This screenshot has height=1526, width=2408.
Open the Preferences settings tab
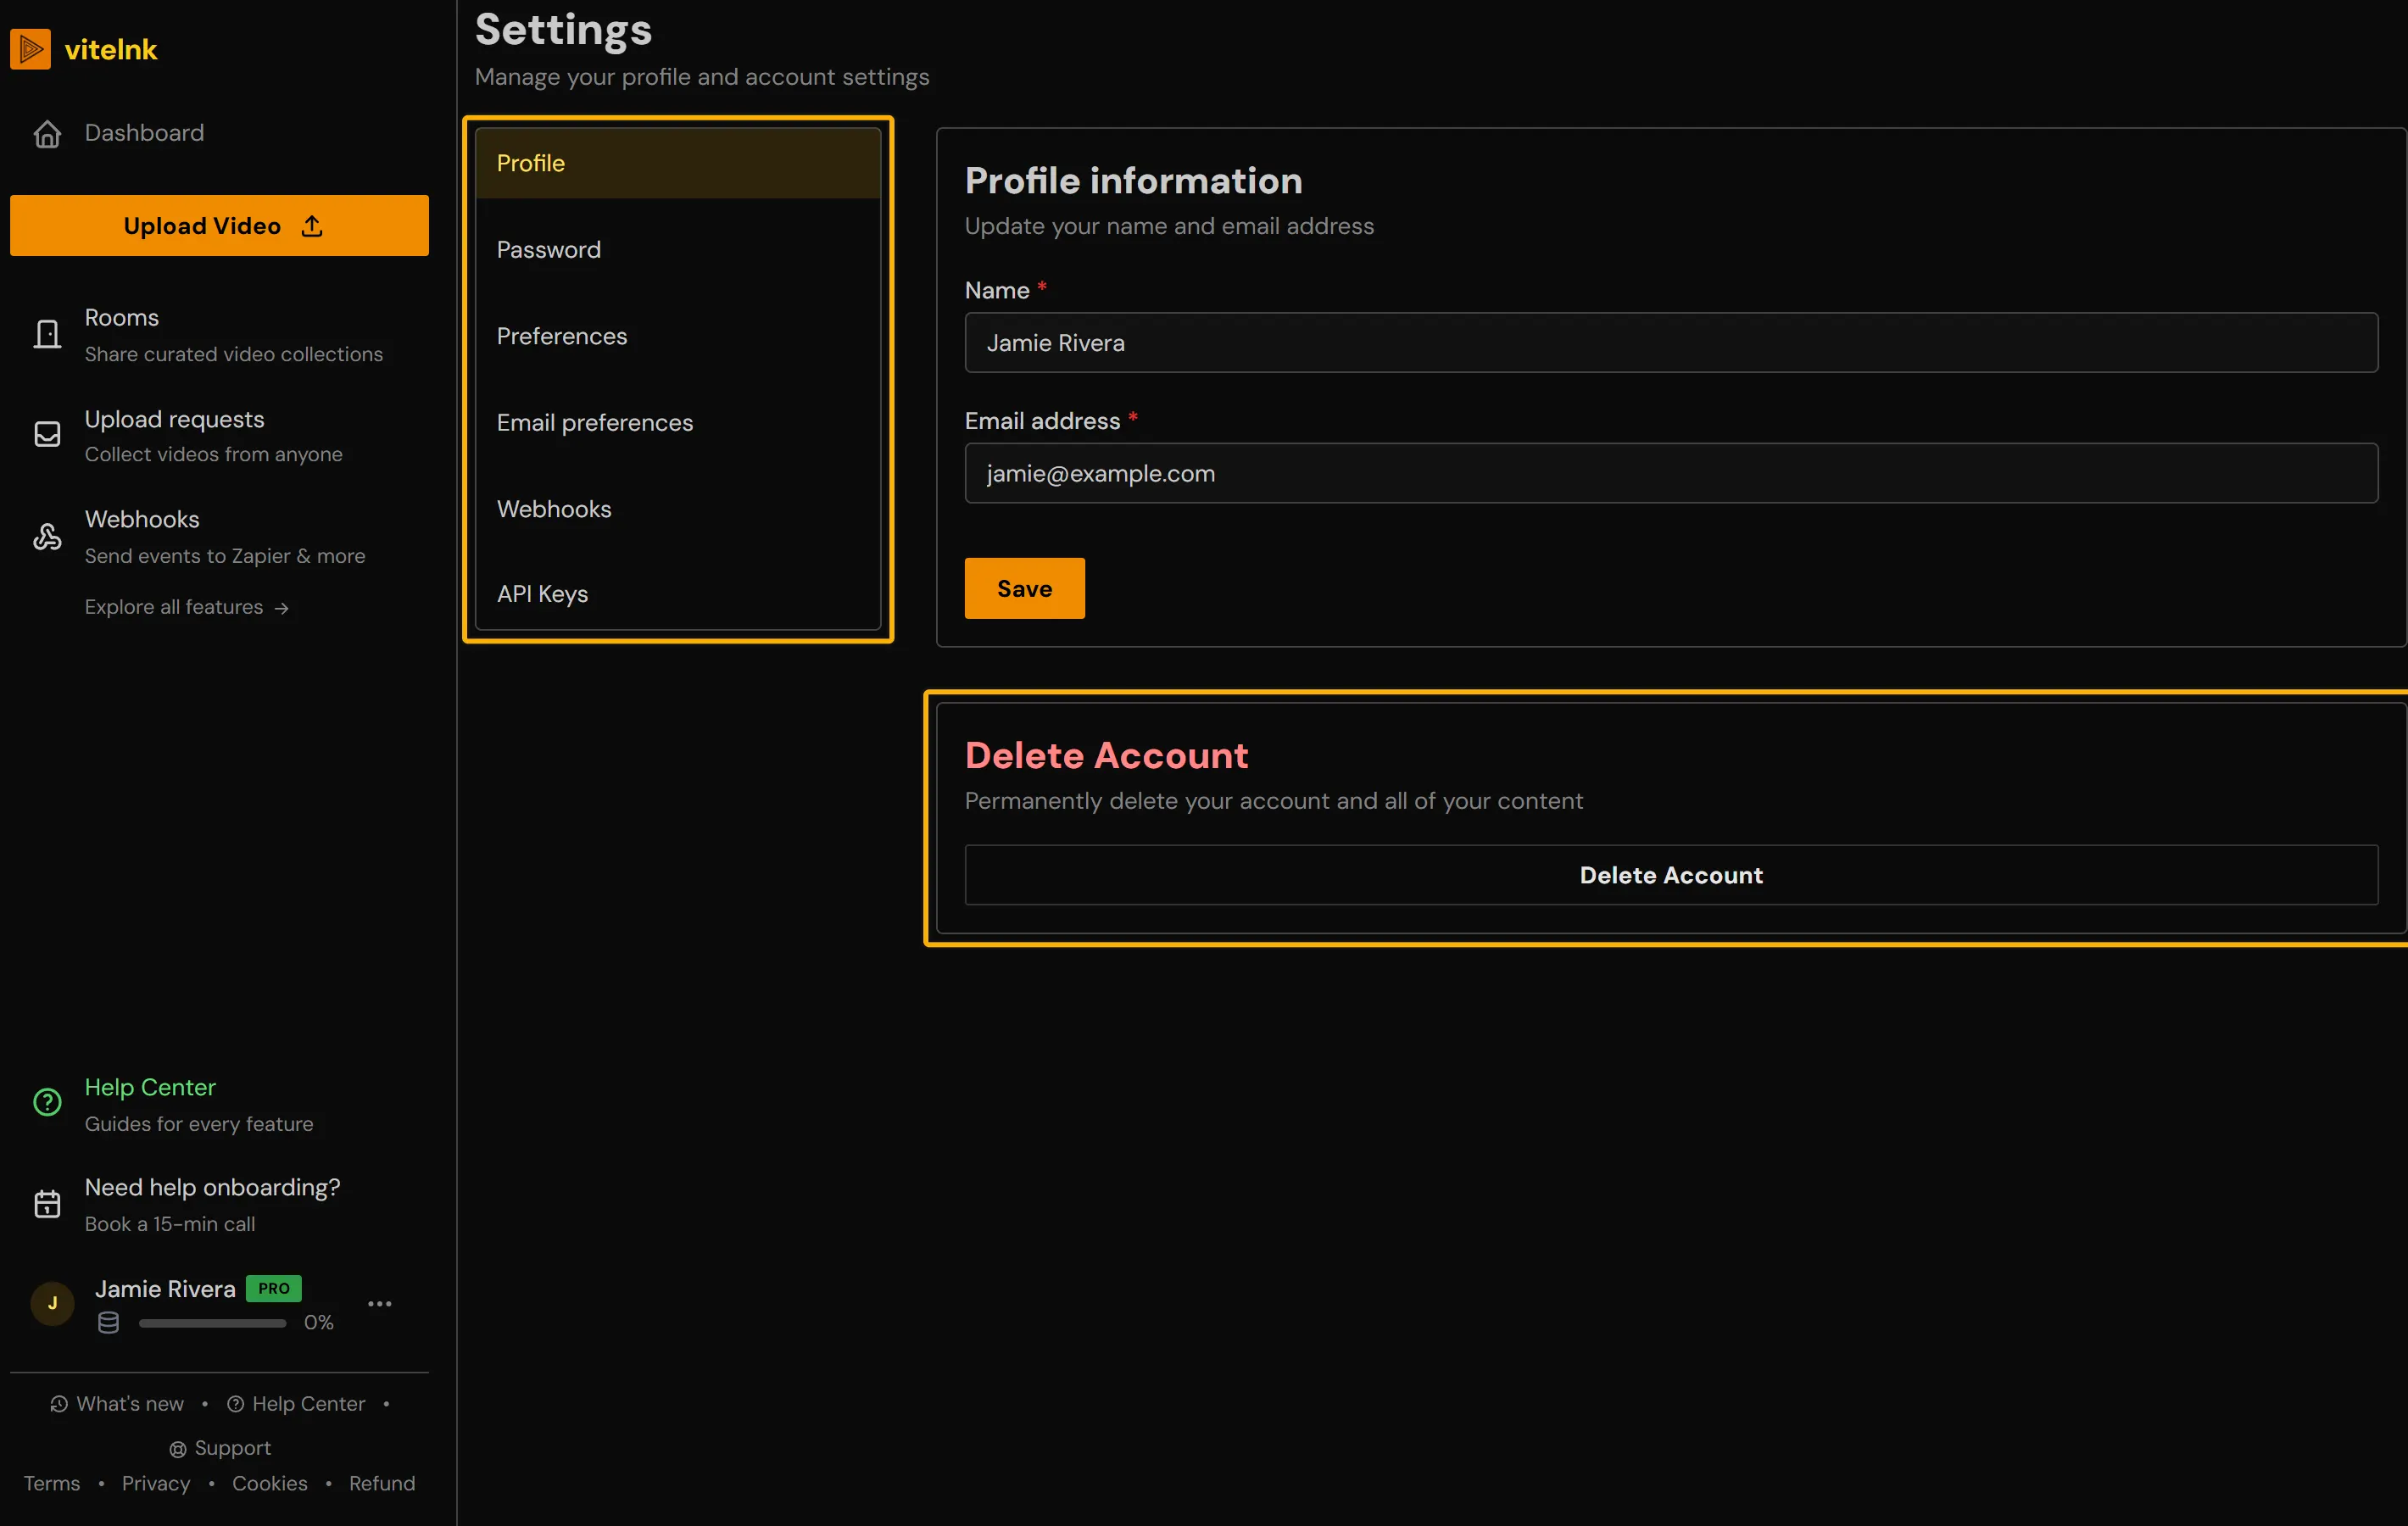pos(678,336)
